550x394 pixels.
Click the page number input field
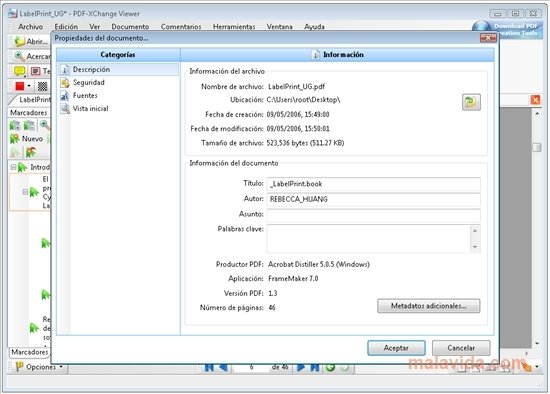[x=251, y=367]
